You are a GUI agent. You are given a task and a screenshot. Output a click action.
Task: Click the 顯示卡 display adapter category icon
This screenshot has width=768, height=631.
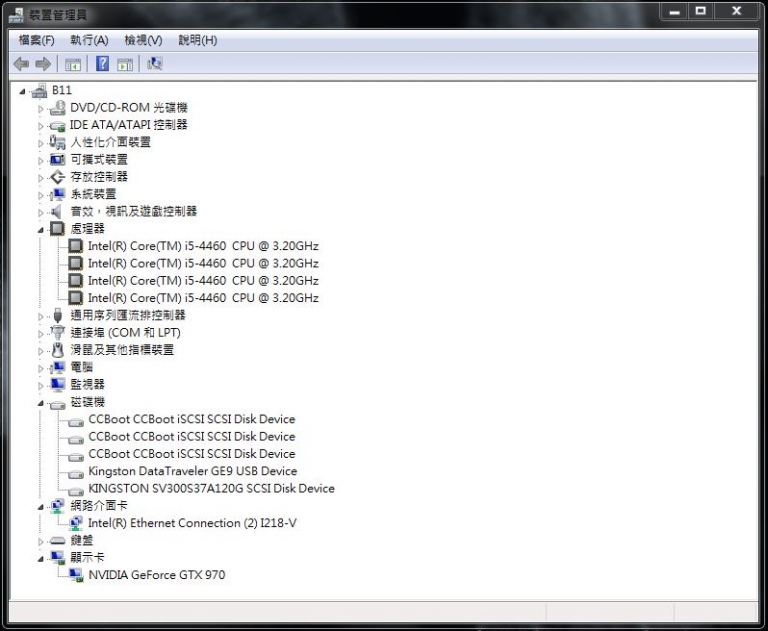57,558
